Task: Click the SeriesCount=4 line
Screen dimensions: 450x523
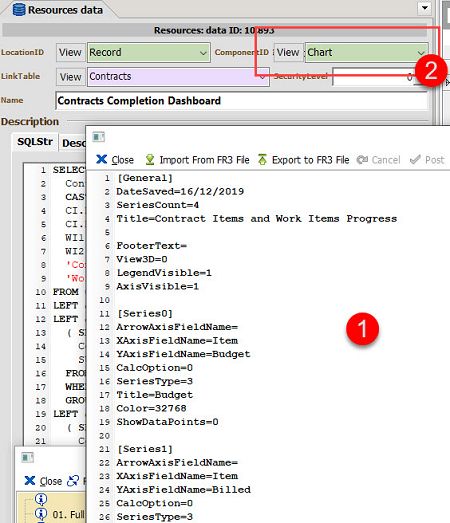Action: (x=157, y=205)
